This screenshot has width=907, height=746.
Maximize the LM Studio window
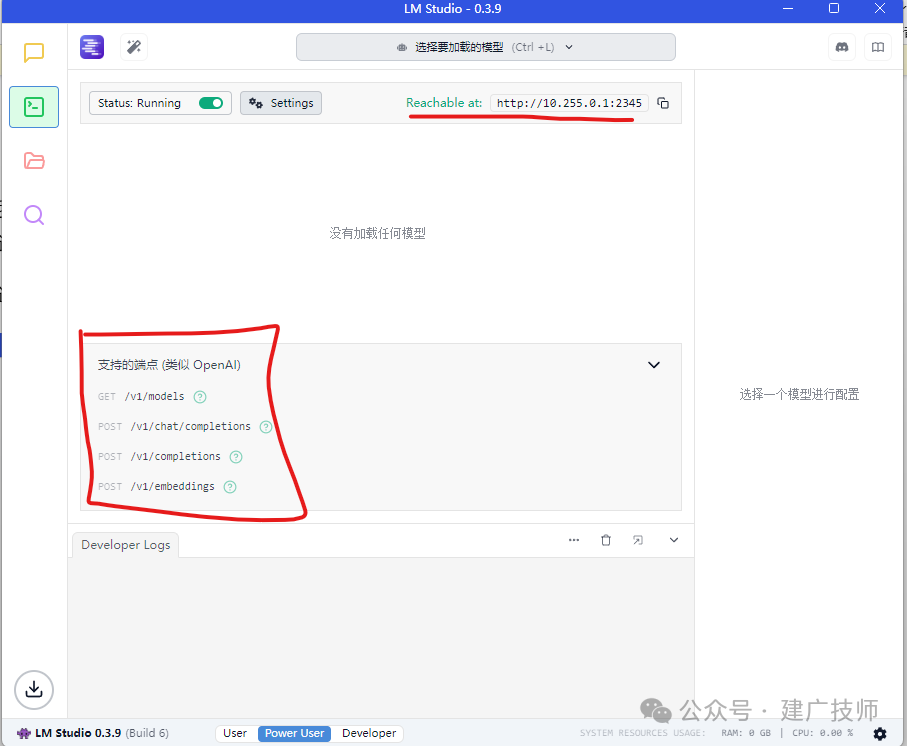click(834, 8)
